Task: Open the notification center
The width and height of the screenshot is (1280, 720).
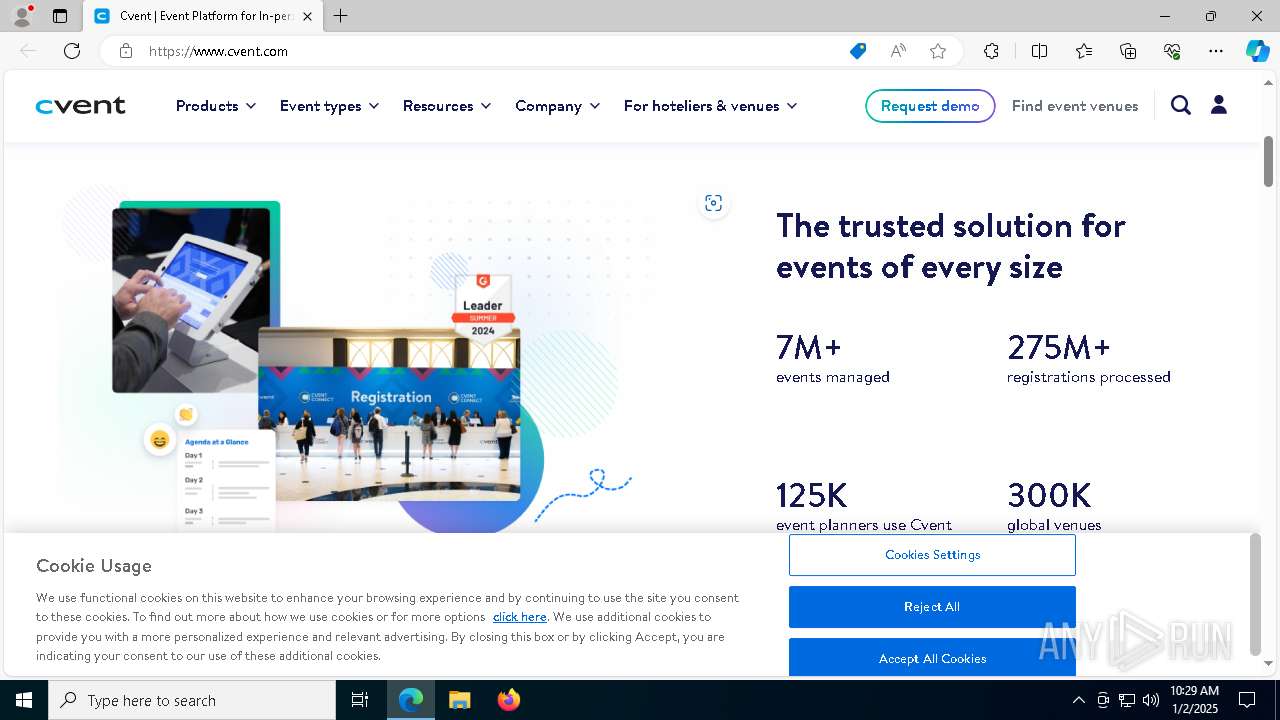Action: (x=1247, y=700)
